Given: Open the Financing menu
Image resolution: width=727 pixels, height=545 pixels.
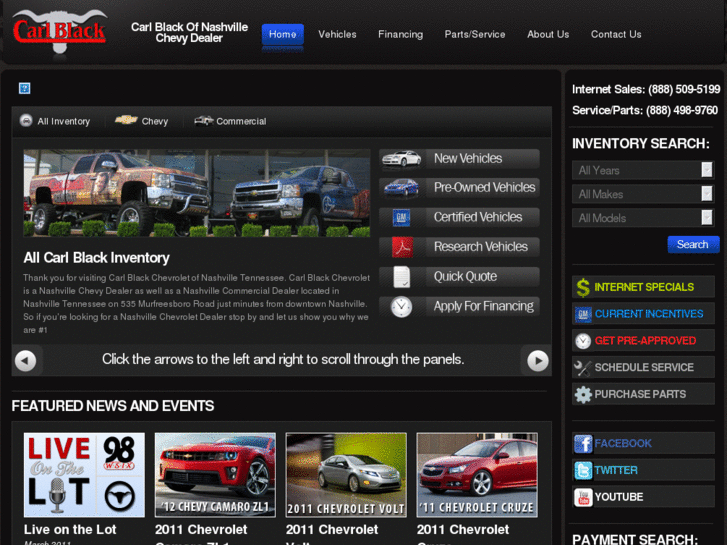Looking at the screenshot, I should (x=401, y=34).
